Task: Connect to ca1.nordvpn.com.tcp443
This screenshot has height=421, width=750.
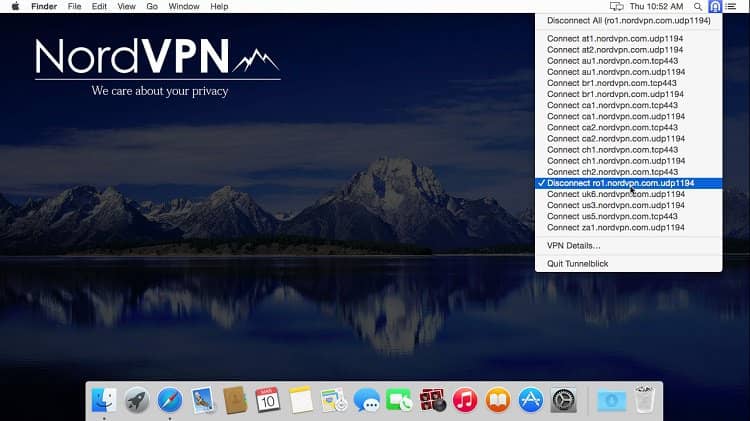Action: (x=629, y=105)
